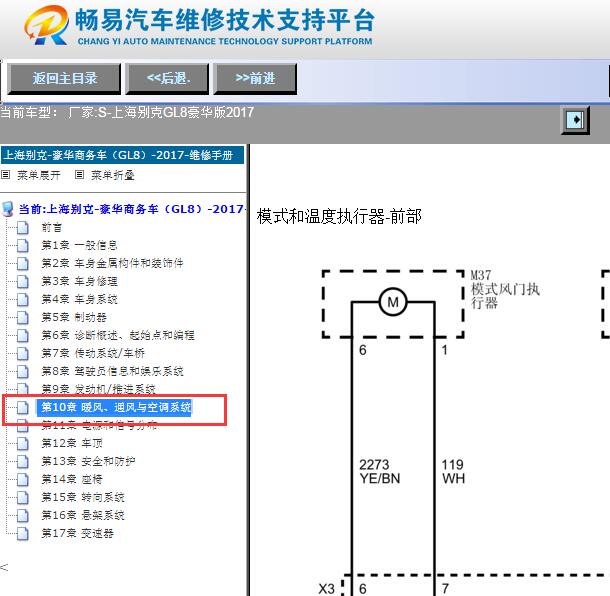
Task: Open 第5章 制动器
Action: tap(74, 317)
